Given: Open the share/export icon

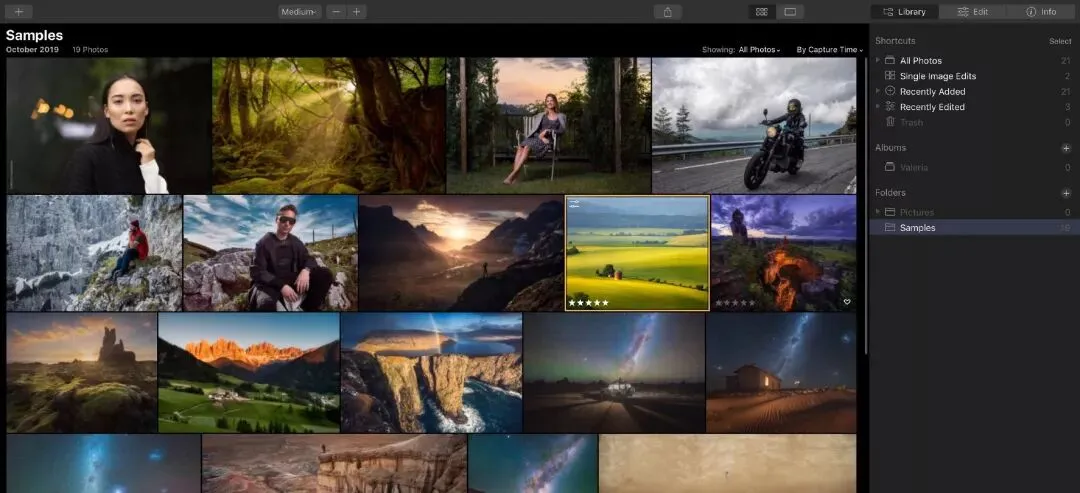Looking at the screenshot, I should 667,12.
